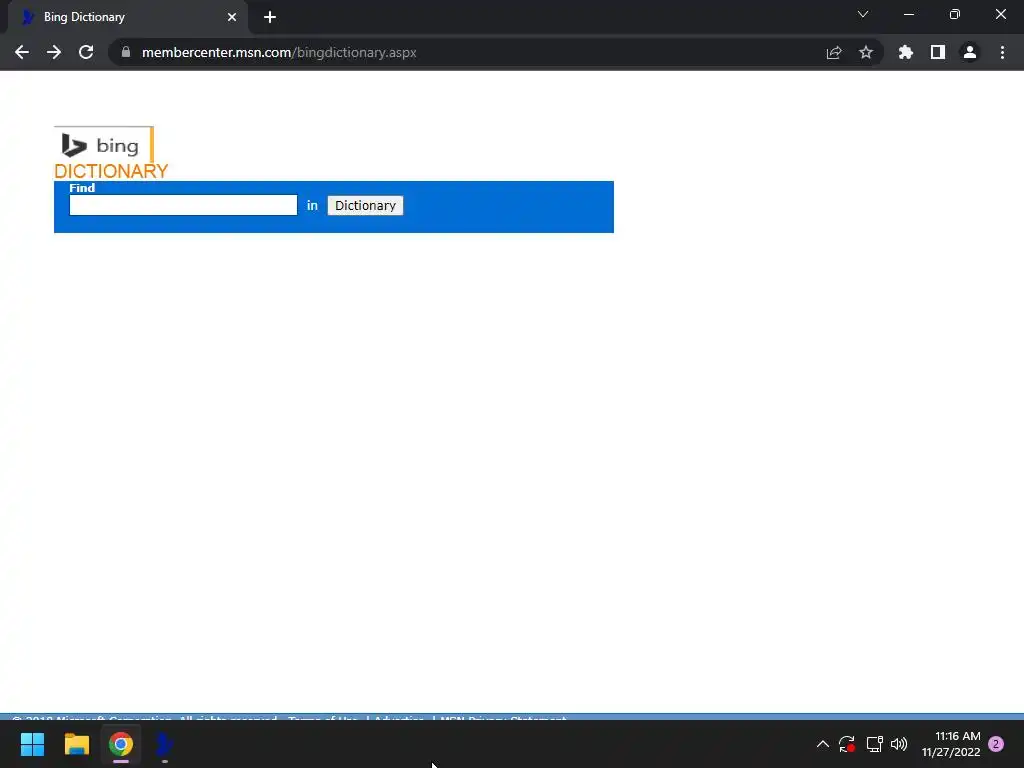Open the notification badge showing 2

tap(996, 744)
